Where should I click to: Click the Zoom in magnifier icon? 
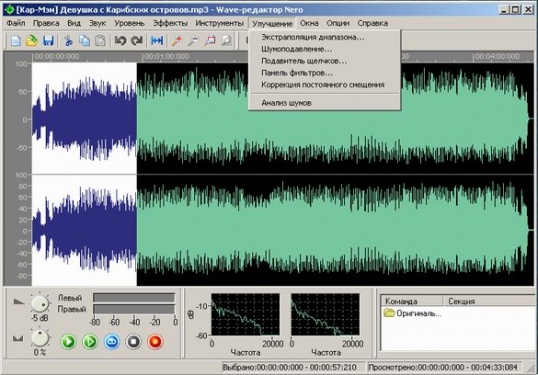(x=177, y=41)
